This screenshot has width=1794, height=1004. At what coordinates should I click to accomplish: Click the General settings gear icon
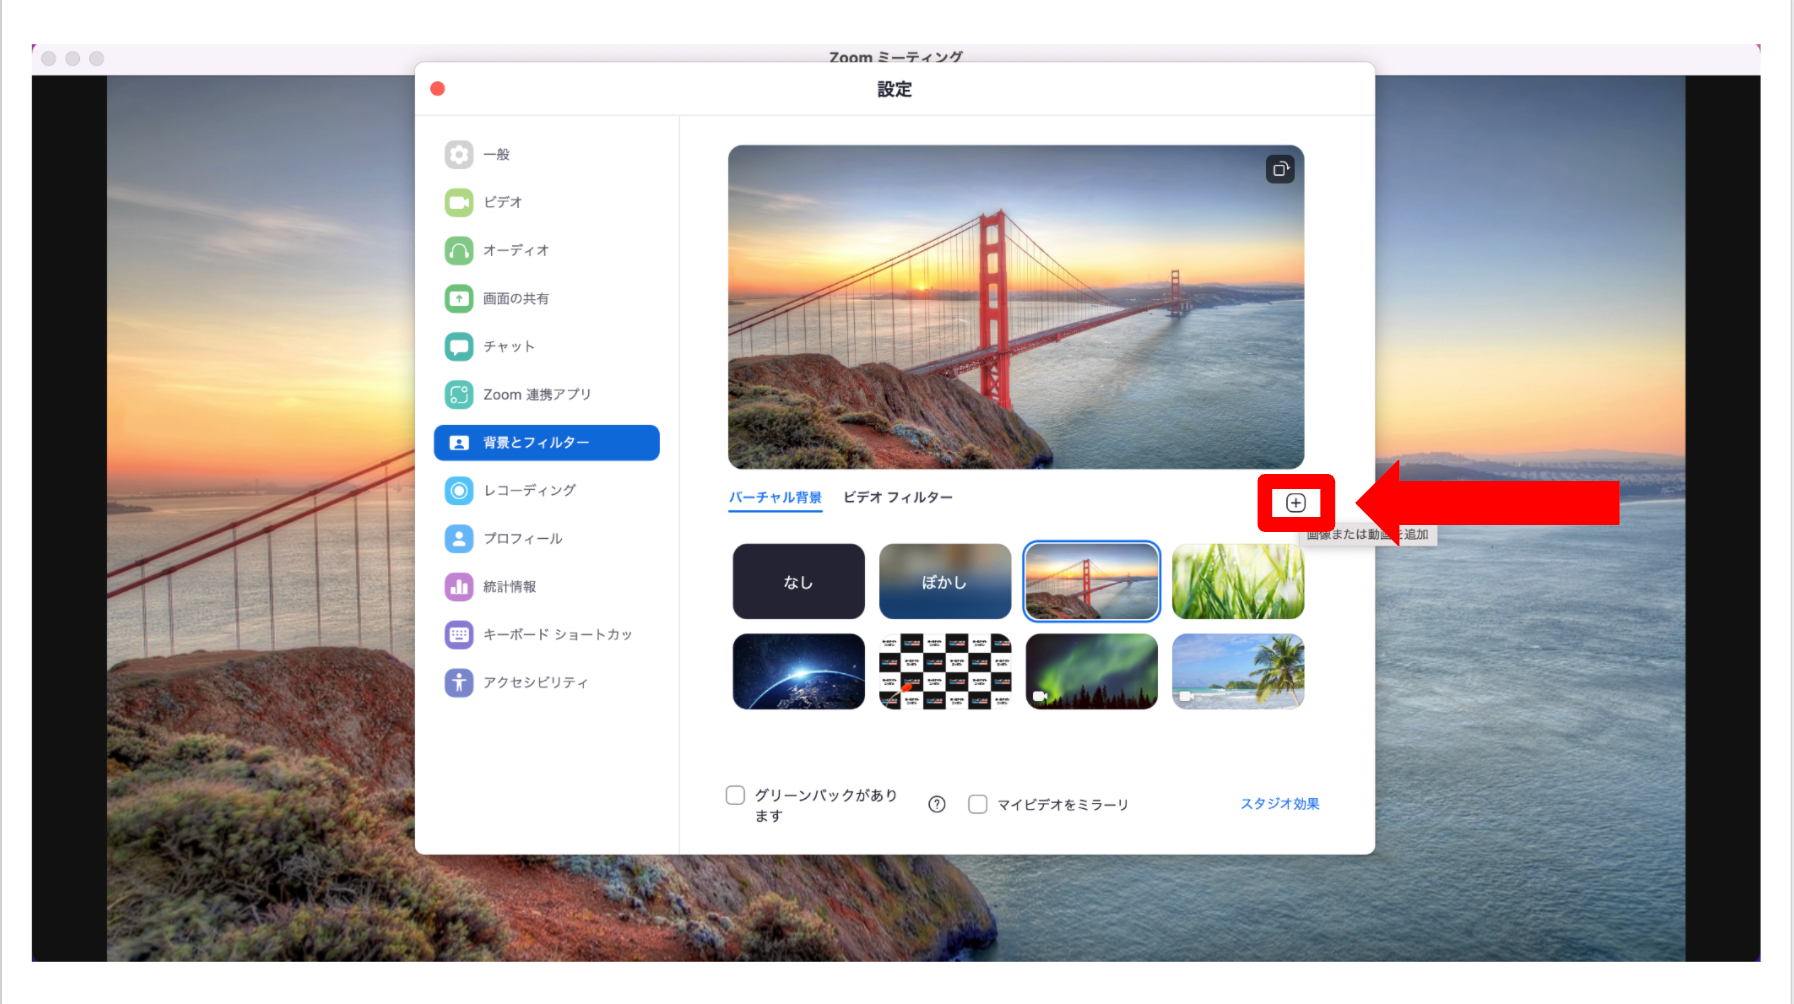pyautogui.click(x=459, y=155)
